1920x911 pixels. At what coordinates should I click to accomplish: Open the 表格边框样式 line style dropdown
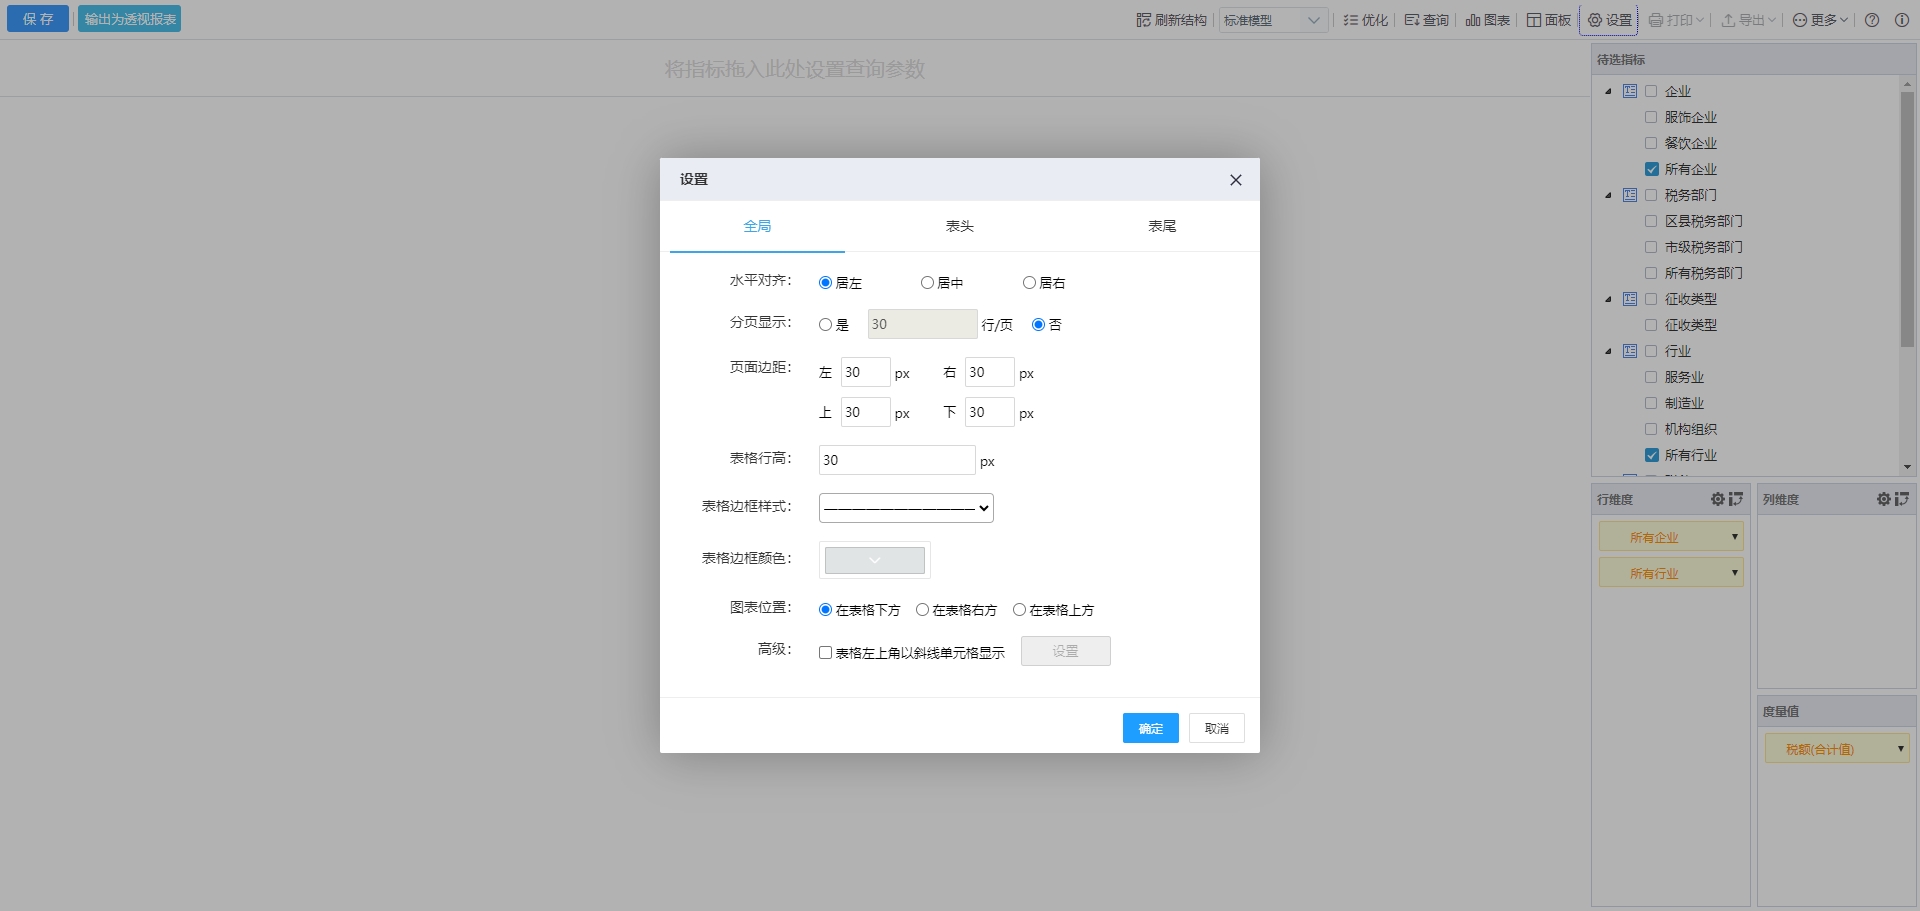906,508
